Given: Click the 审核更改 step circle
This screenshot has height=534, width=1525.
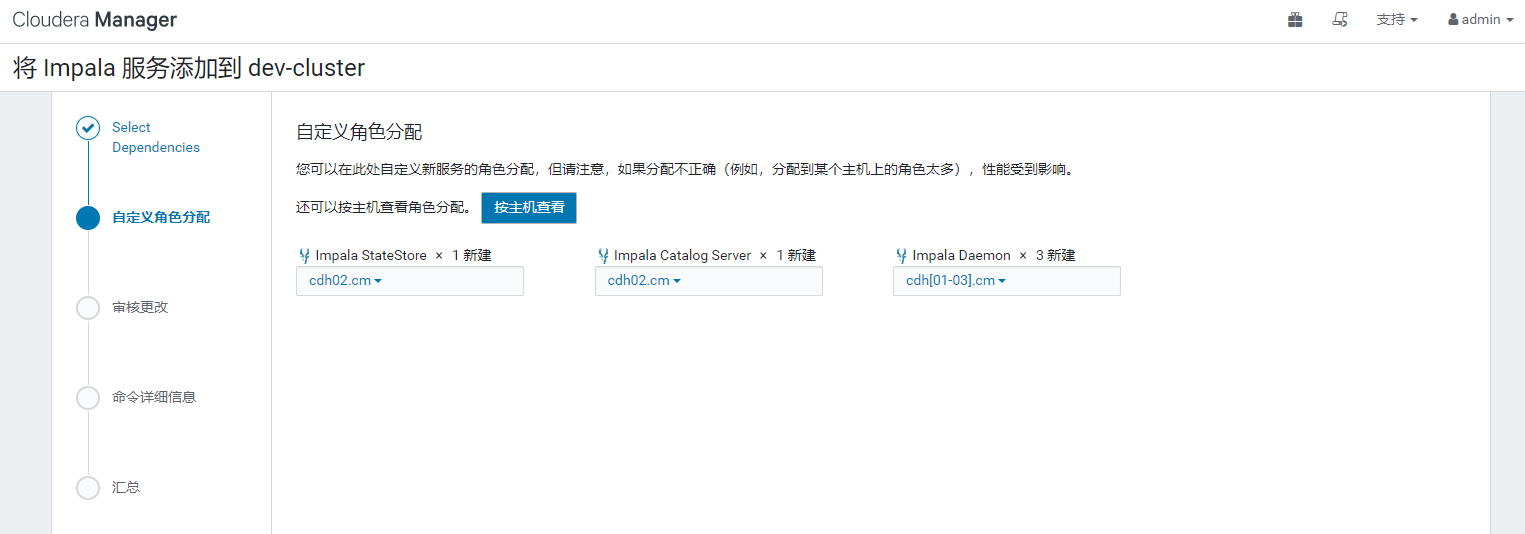Looking at the screenshot, I should click(x=88, y=308).
